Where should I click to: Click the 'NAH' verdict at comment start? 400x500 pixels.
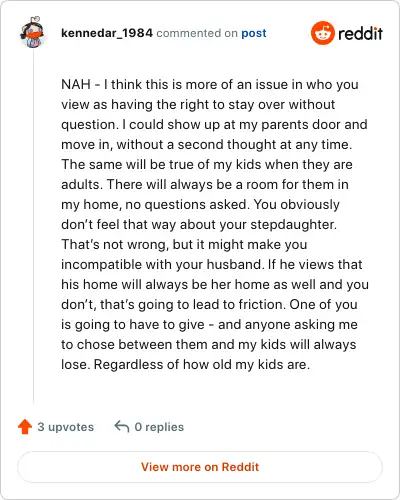tap(76, 84)
